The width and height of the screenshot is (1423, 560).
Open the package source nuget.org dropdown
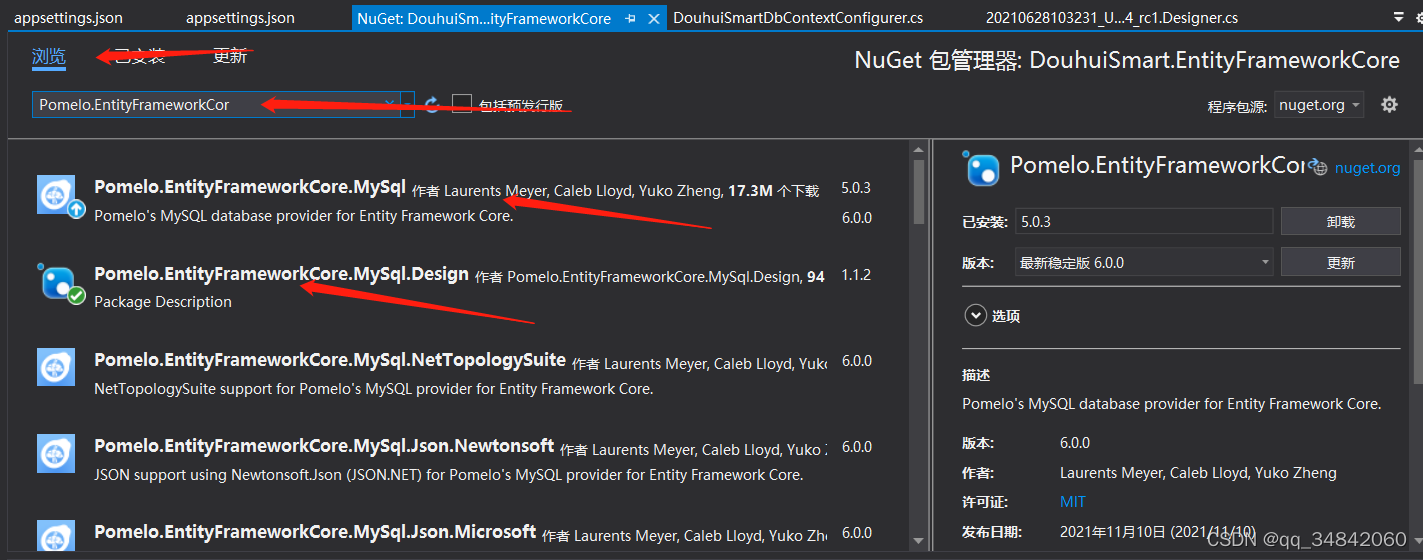(1319, 104)
